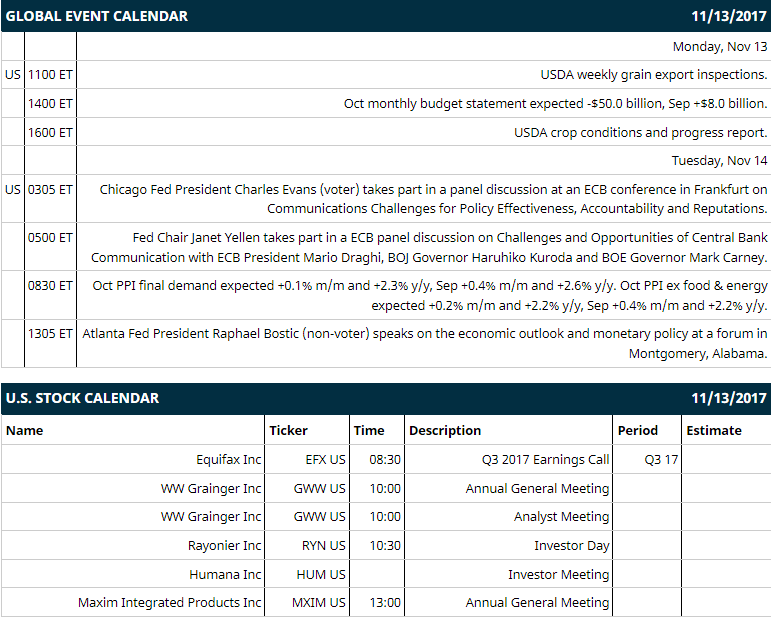Select Q3 2017 Earnings Call description
Image resolution: width=771 pixels, height=623 pixels.
tap(545, 460)
